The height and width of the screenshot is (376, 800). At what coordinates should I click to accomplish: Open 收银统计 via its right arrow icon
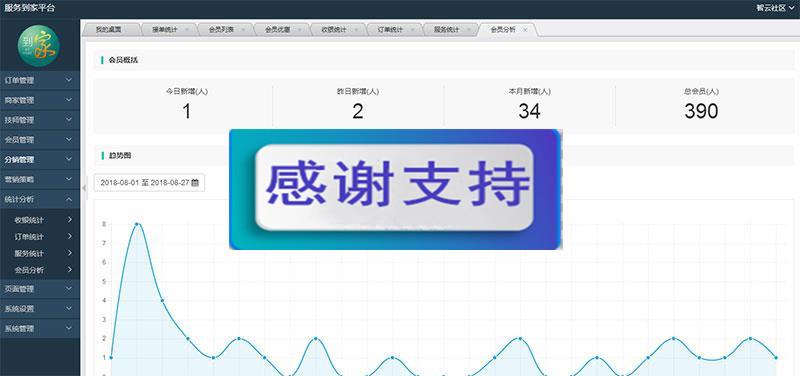[70, 220]
